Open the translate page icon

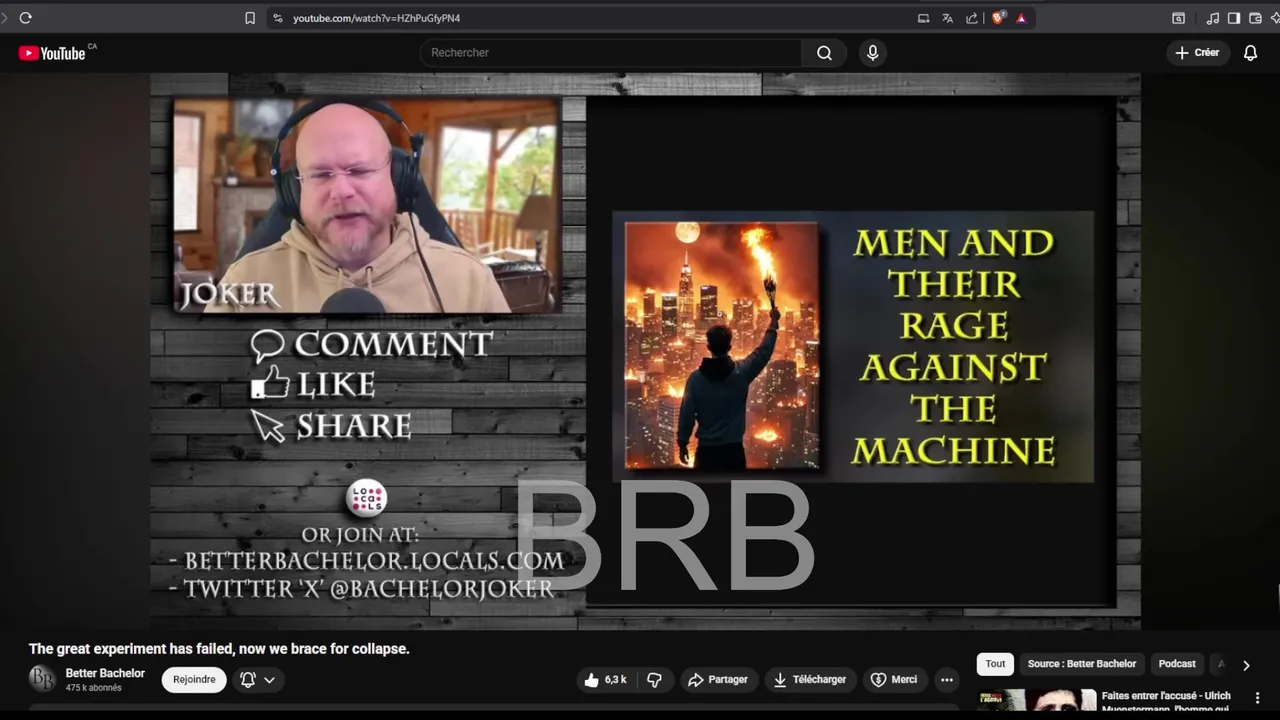pyautogui.click(x=947, y=18)
